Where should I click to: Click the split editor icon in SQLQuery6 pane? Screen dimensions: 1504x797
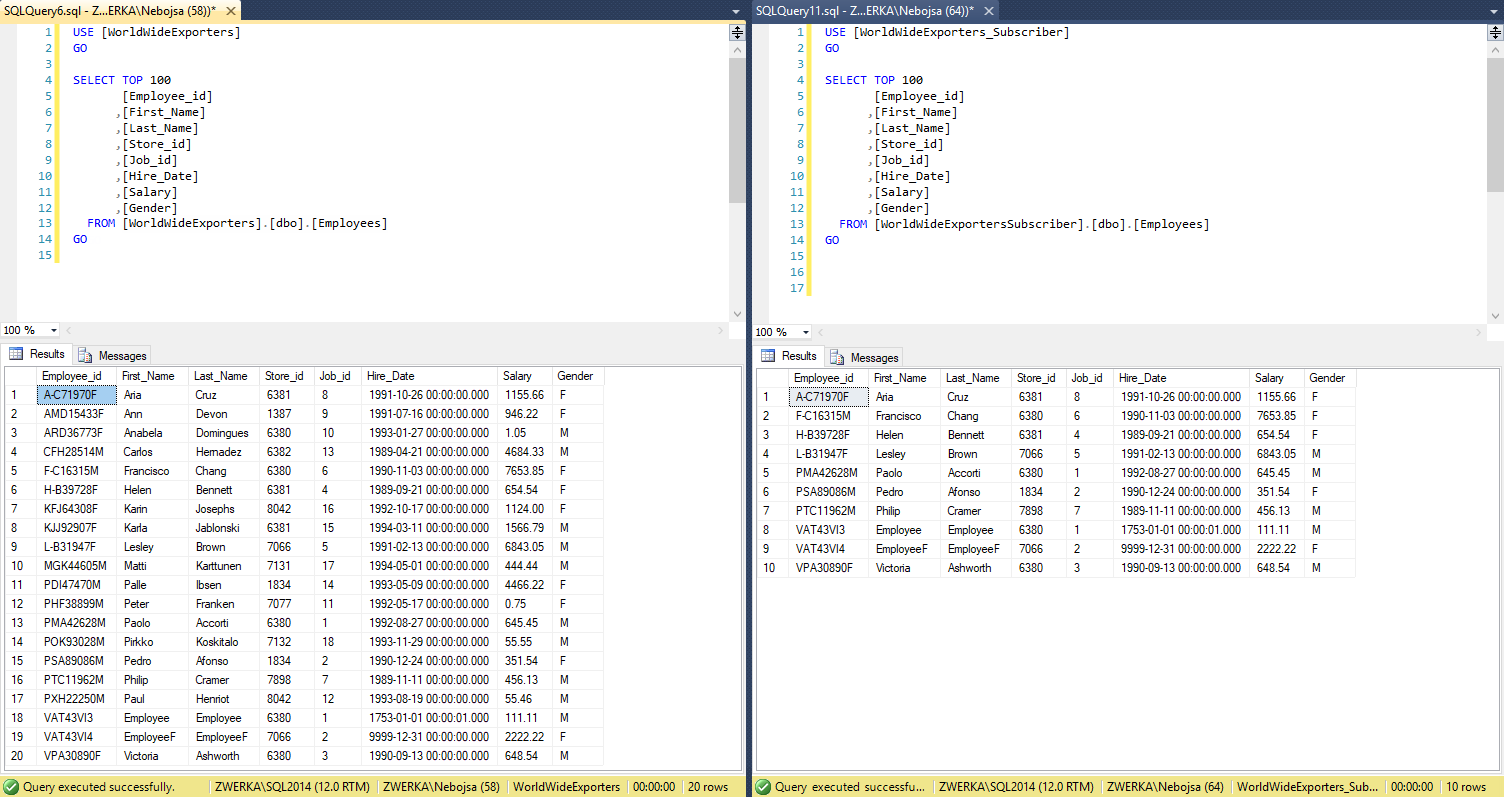pos(737,32)
